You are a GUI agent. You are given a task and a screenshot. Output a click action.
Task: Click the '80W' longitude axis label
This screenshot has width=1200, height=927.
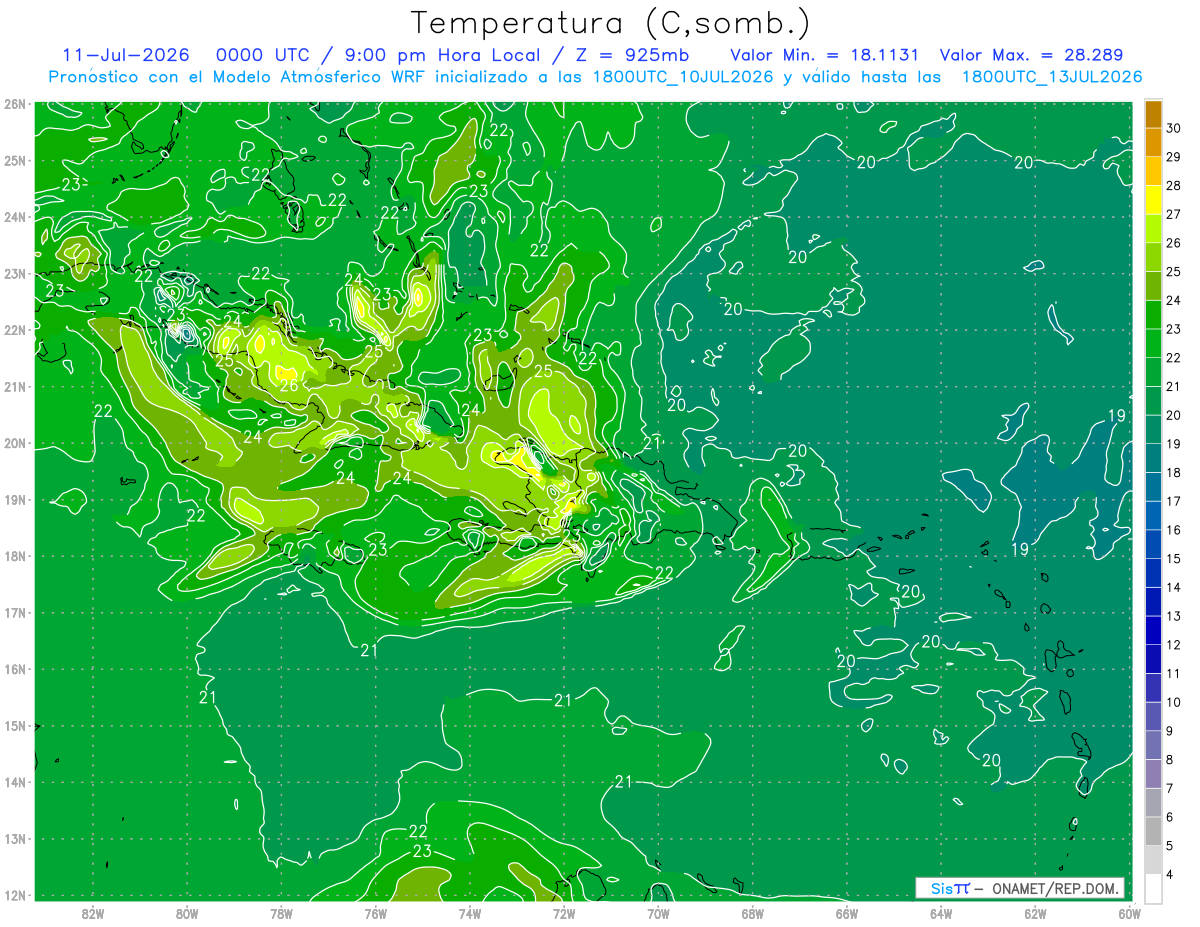[x=186, y=913]
